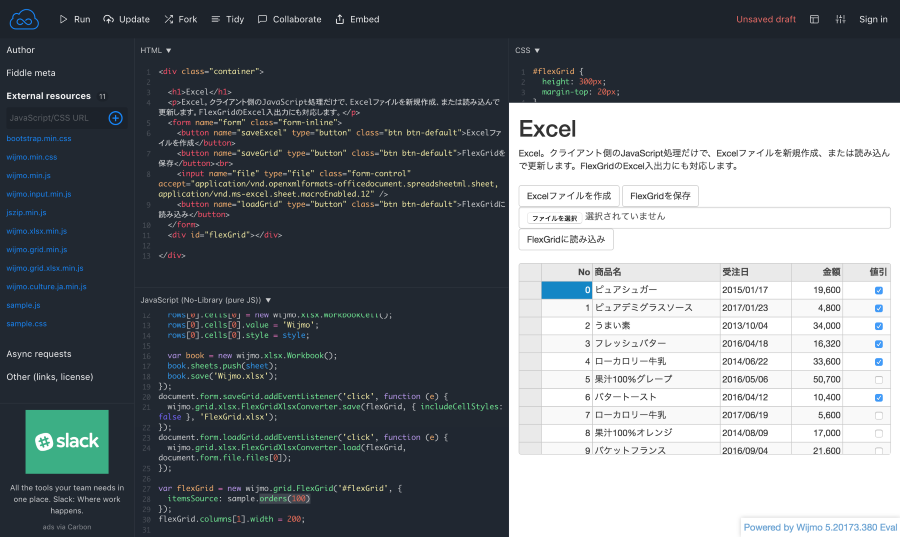Expand the Author section
900x537 pixels.
pos(21,50)
